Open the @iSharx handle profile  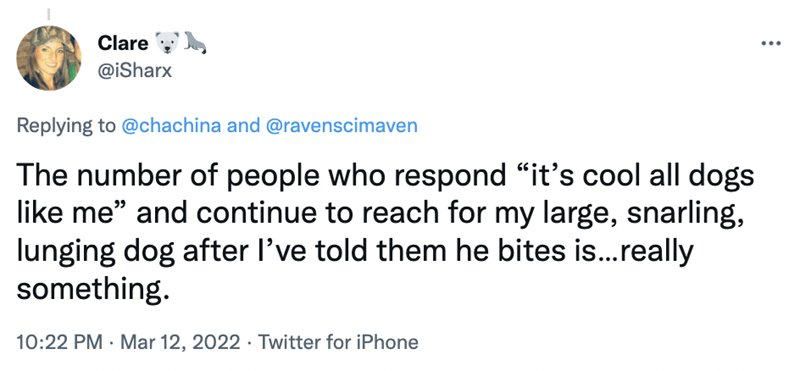pos(135,71)
